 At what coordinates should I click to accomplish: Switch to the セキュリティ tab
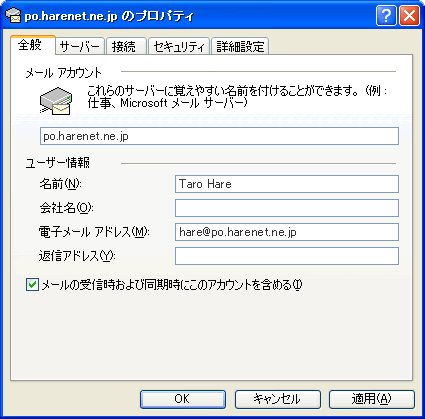coord(179,46)
